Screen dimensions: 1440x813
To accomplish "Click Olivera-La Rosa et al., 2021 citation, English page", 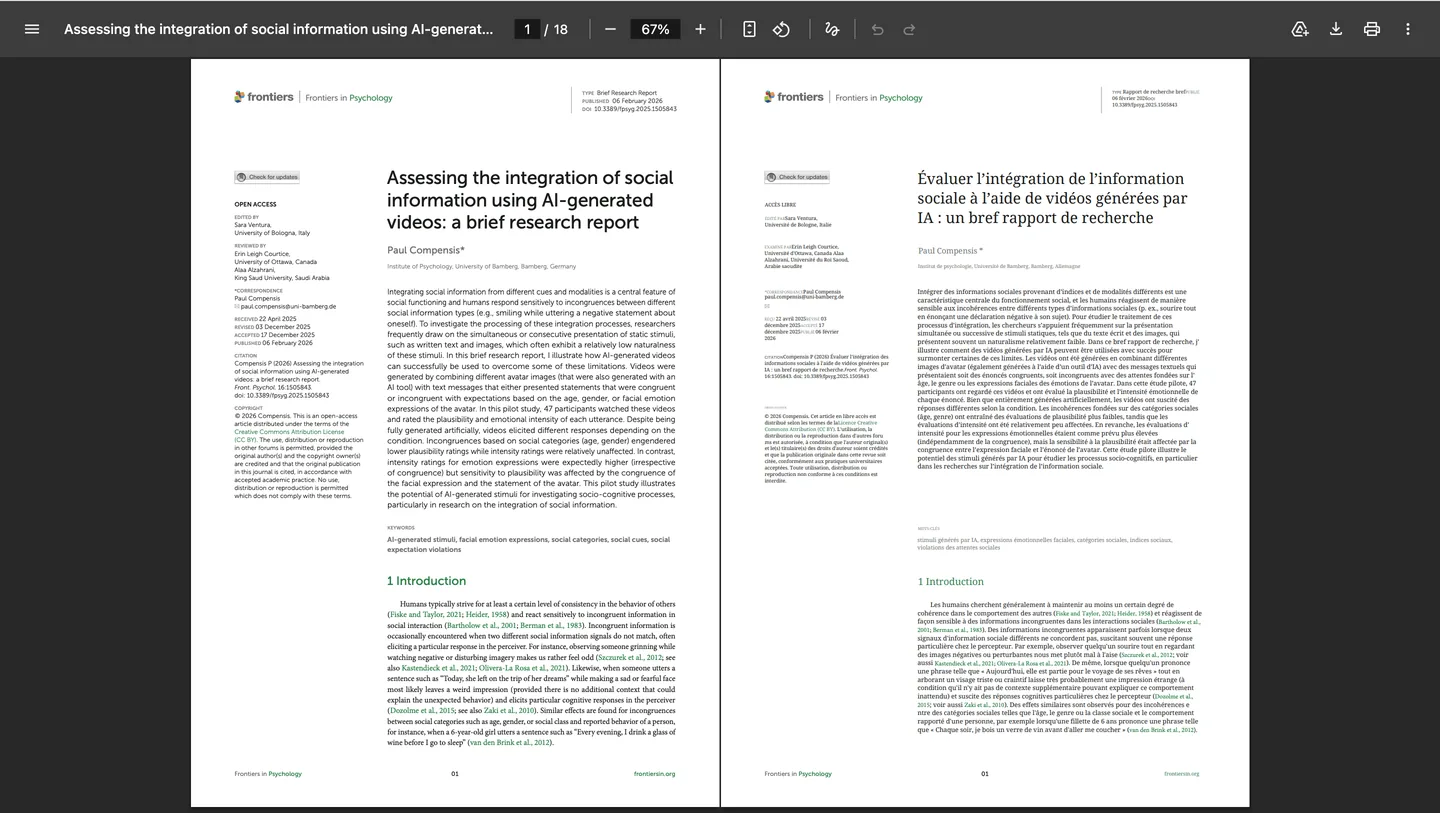I will 523,668.
